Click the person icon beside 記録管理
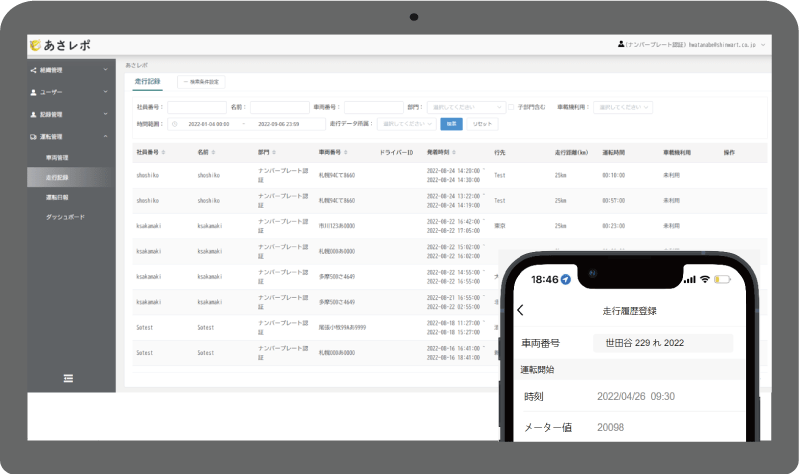800x474 pixels. pos(33,115)
